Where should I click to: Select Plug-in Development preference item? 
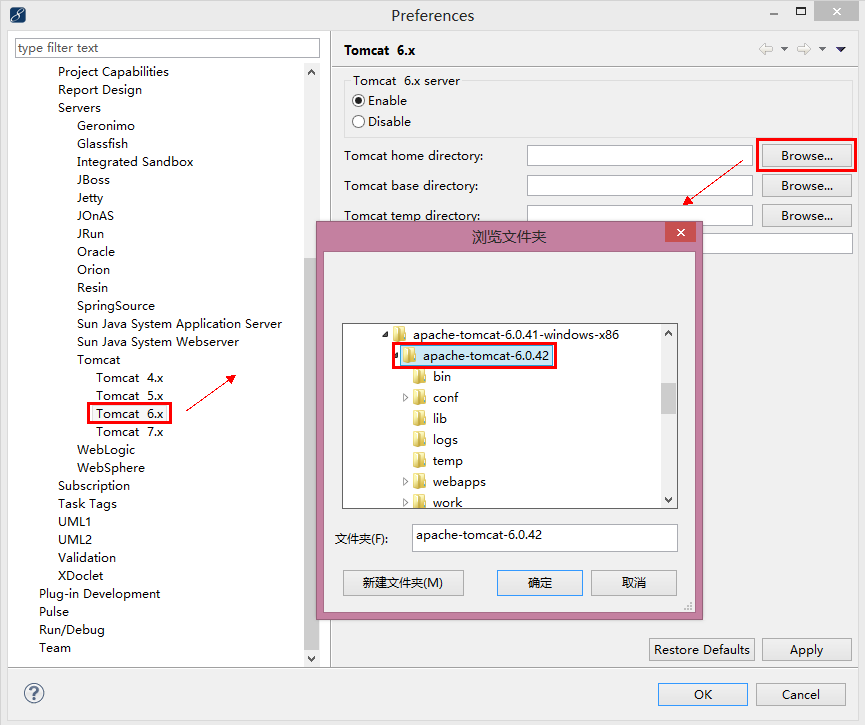point(99,594)
